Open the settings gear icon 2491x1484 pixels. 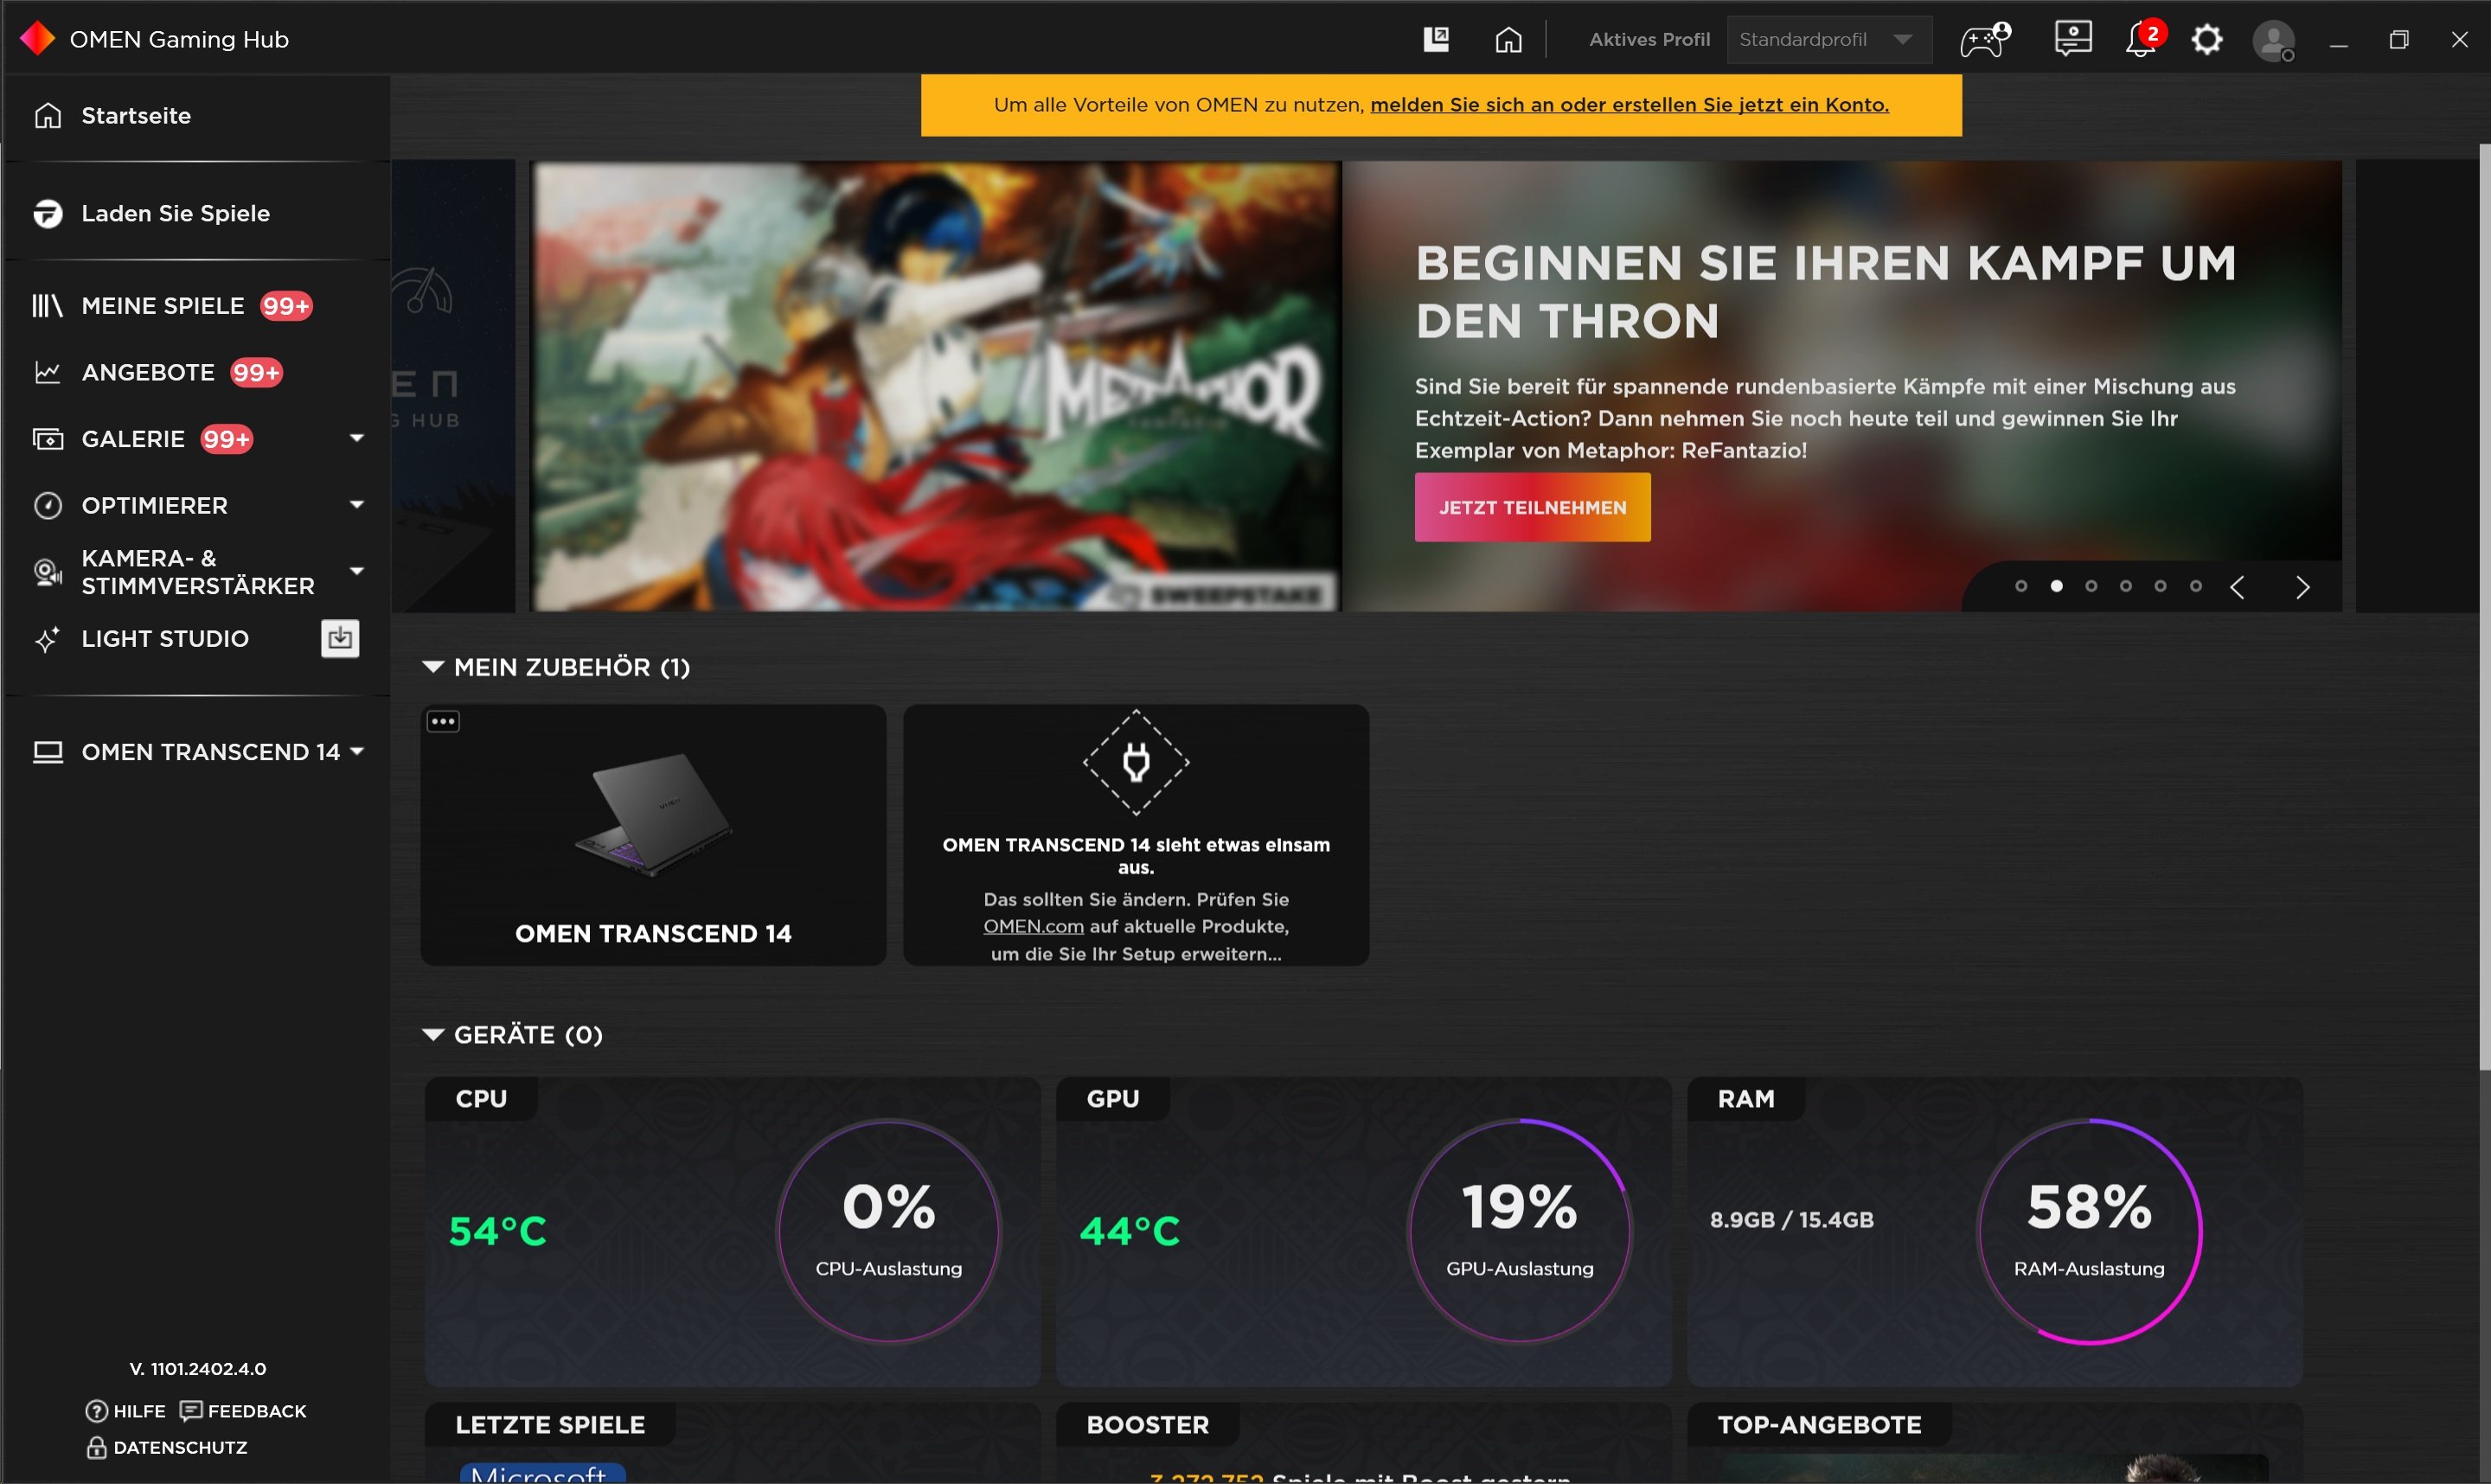[x=2207, y=40]
